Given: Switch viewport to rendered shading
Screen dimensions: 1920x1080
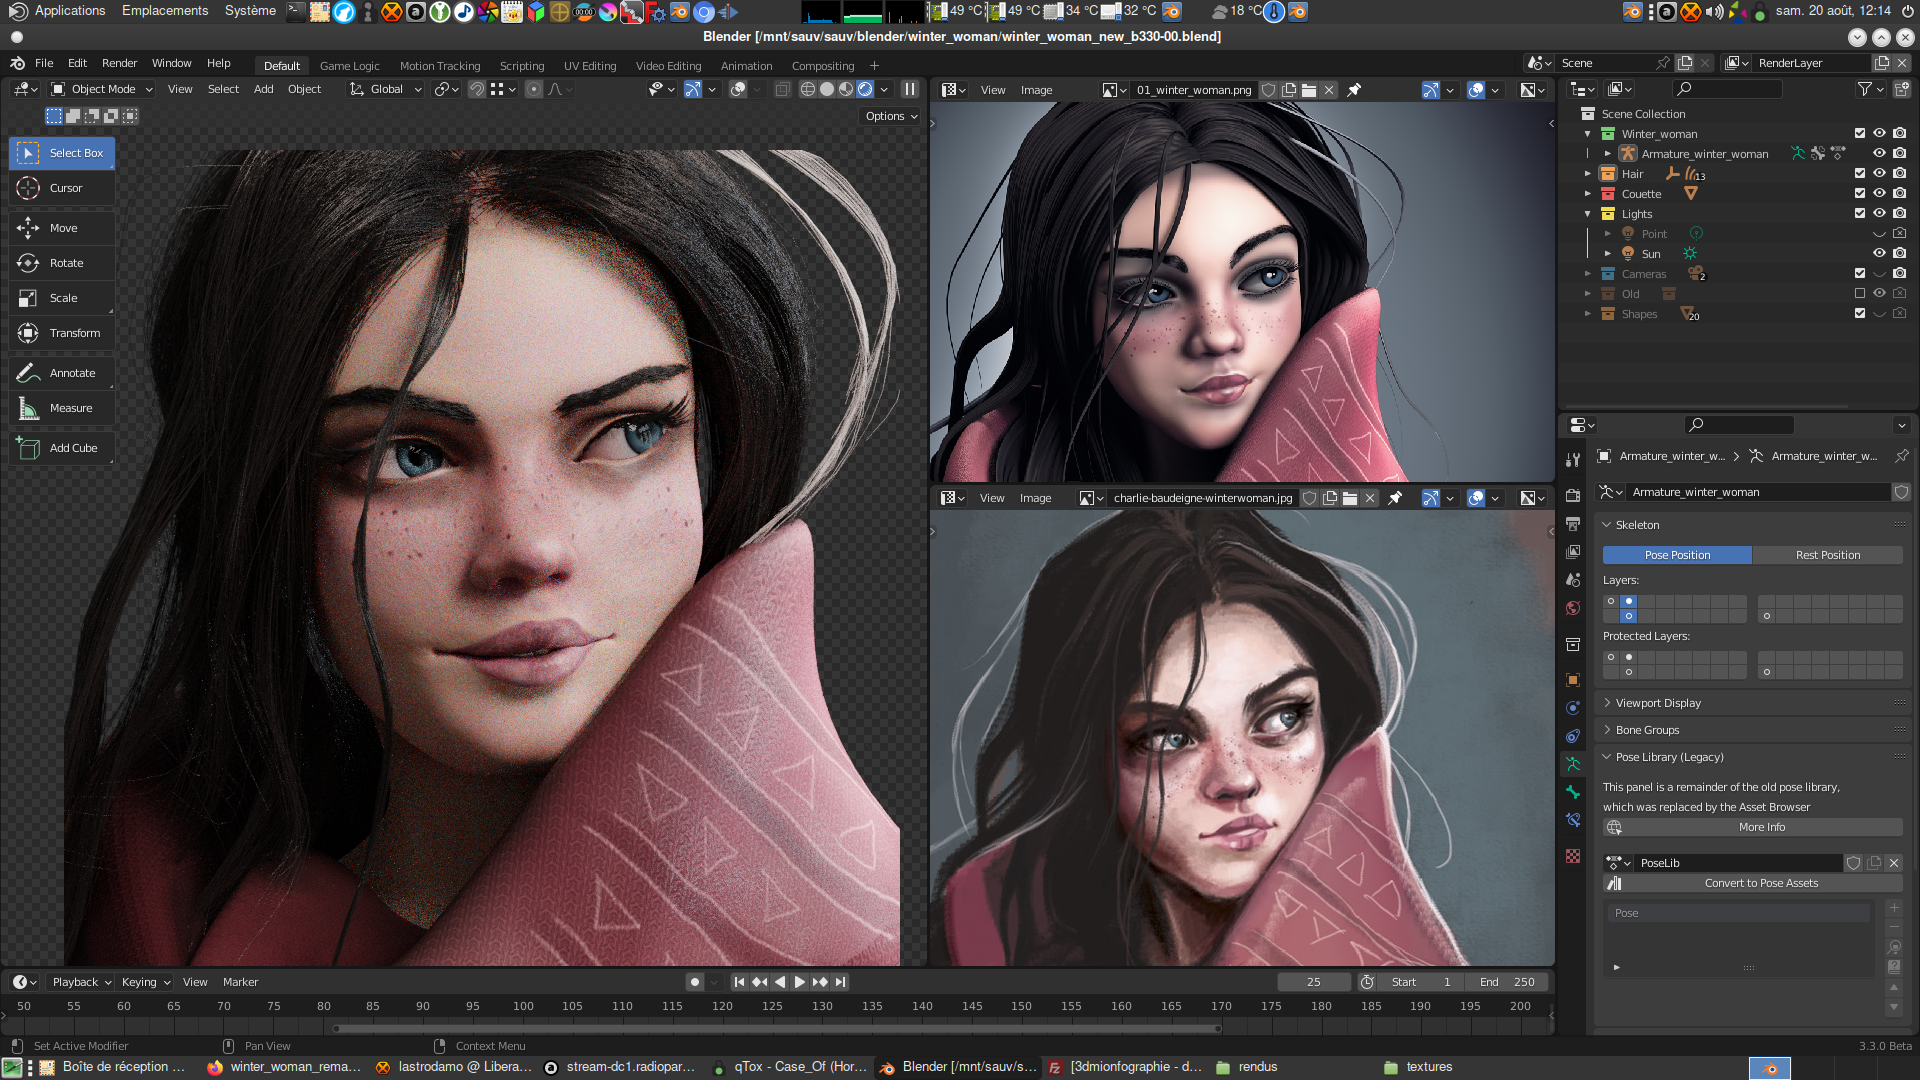Looking at the screenshot, I should (865, 89).
